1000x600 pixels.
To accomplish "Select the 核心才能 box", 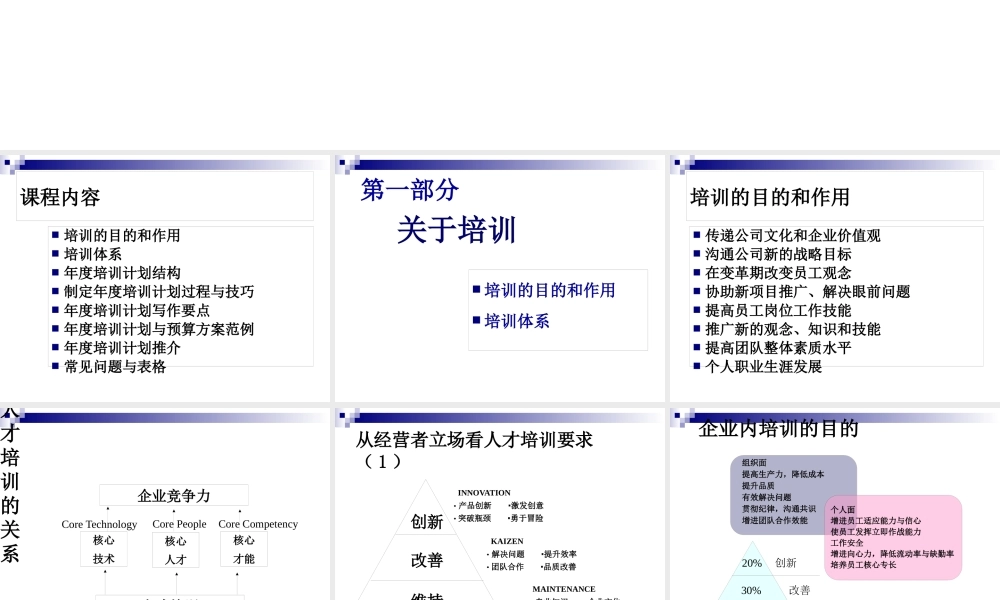I will (x=244, y=549).
